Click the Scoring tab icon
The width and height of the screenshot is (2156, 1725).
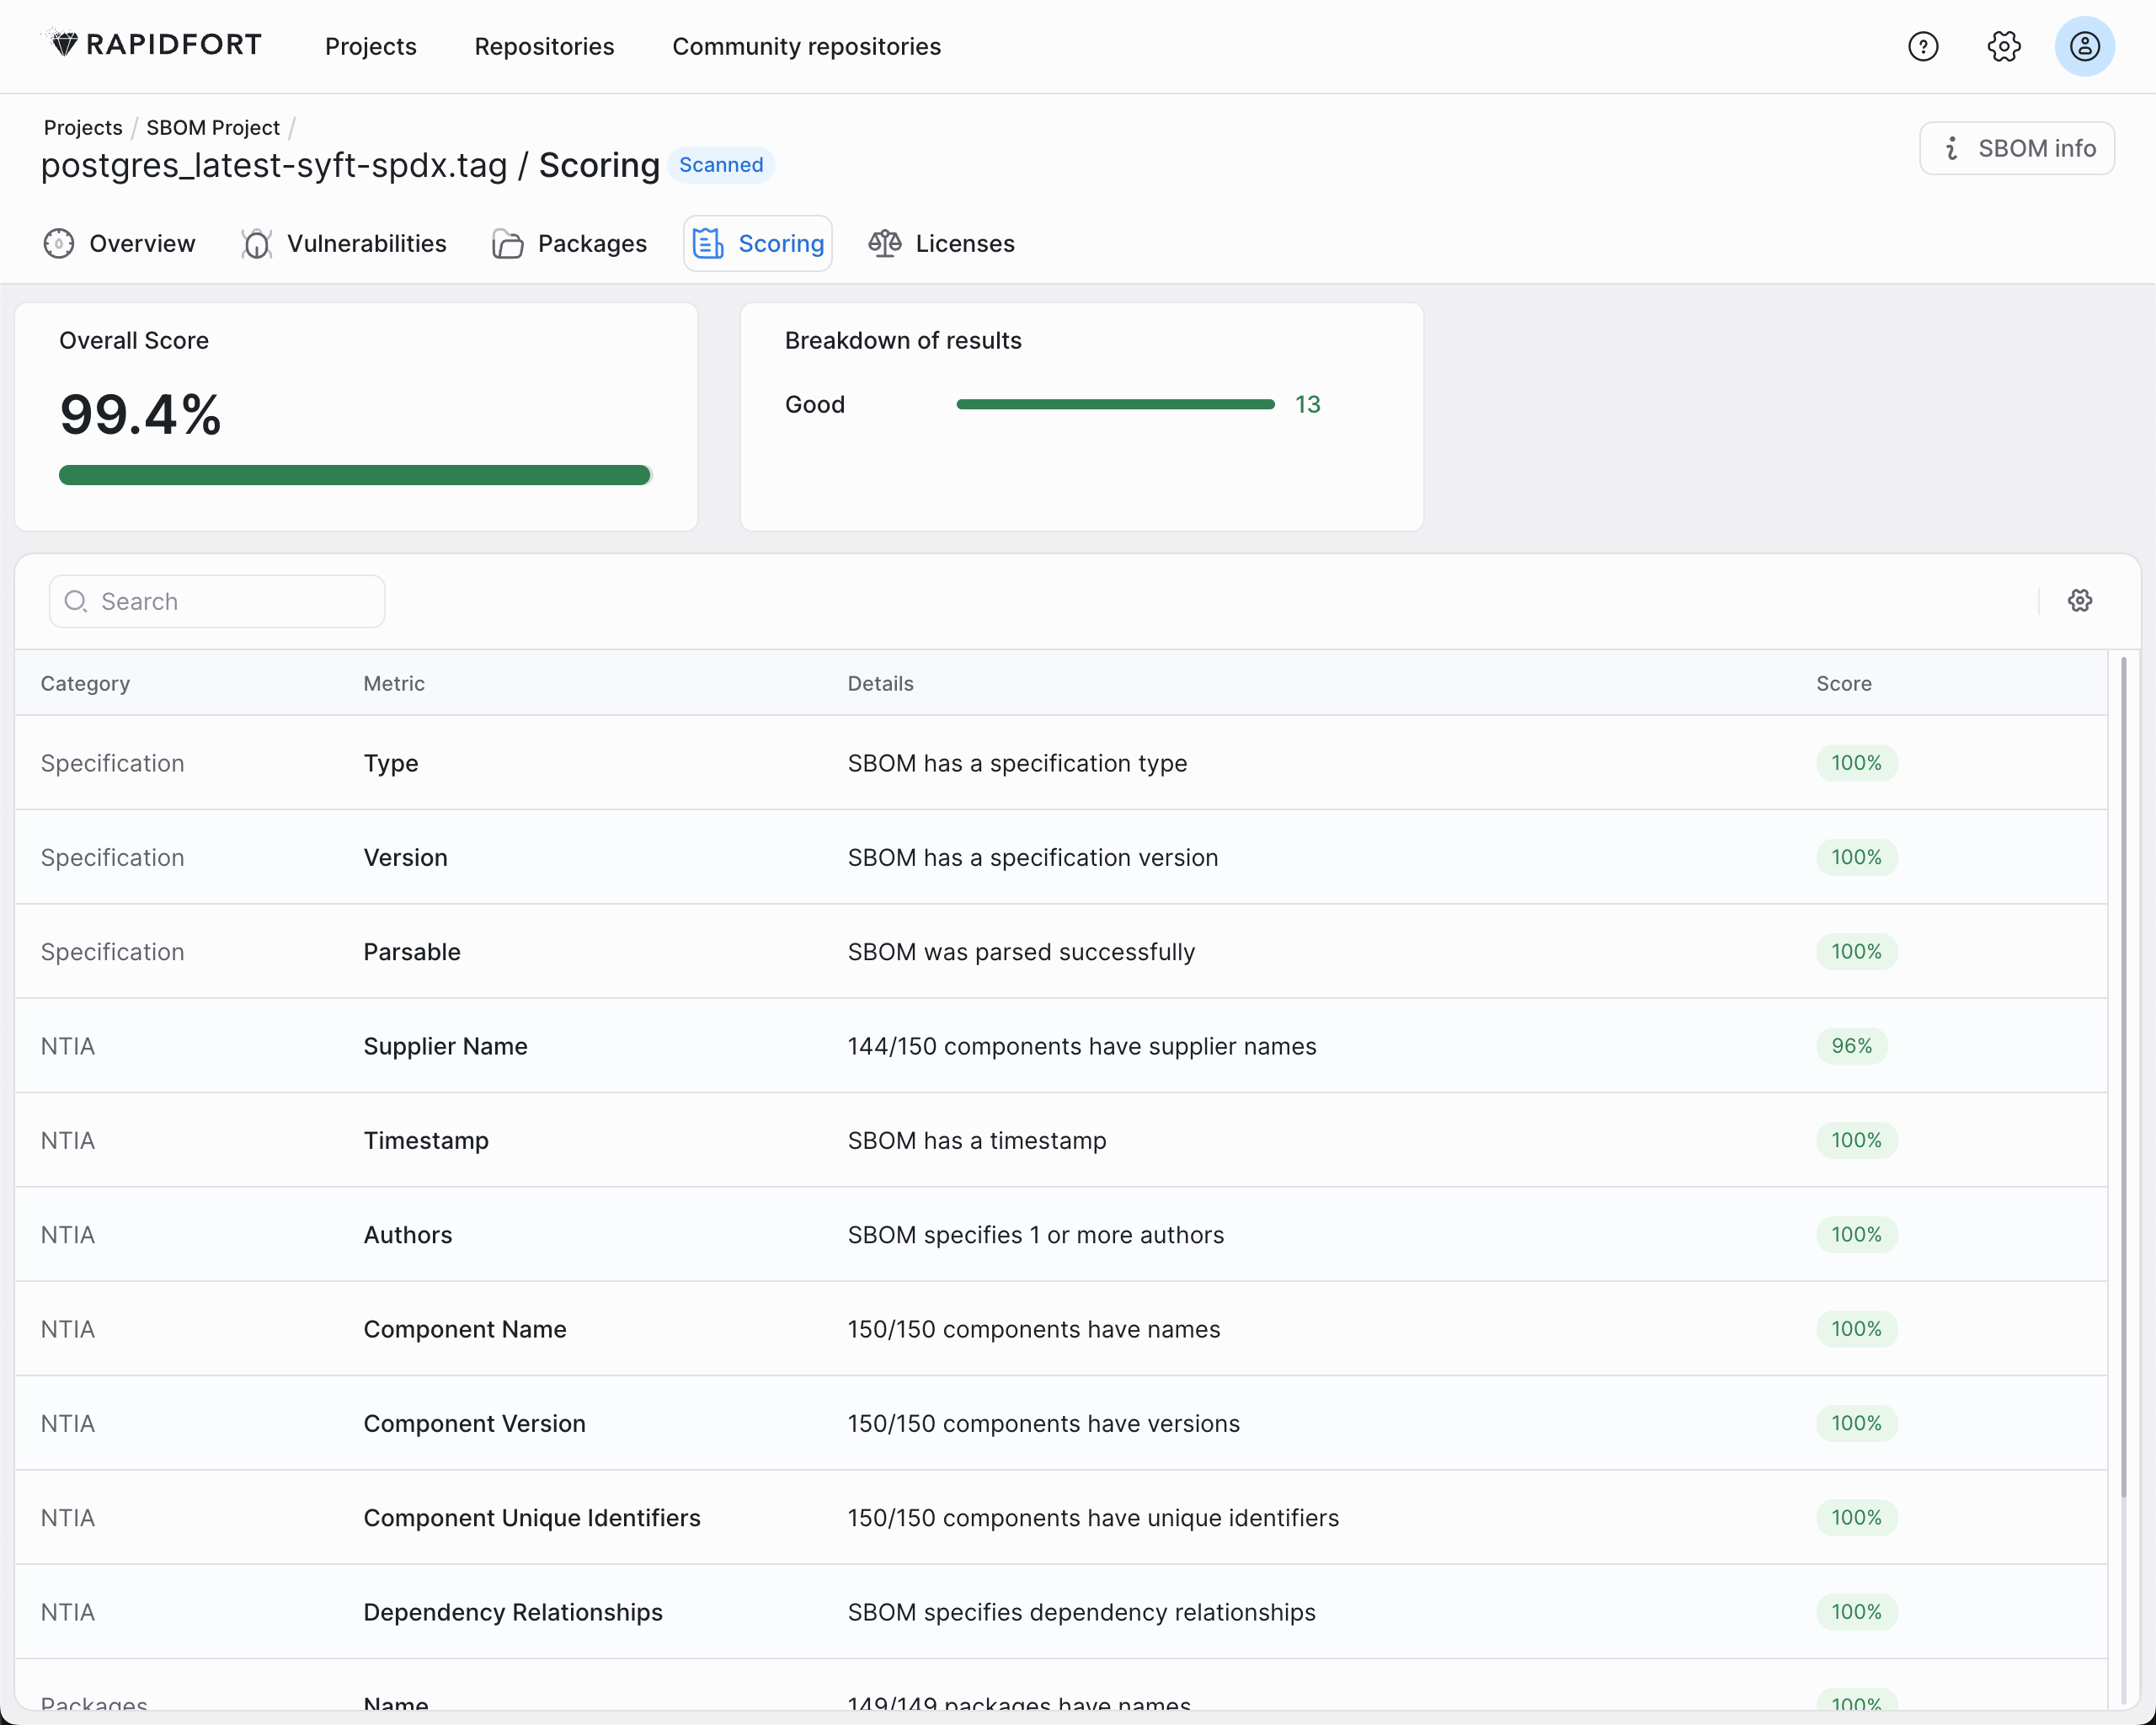pyautogui.click(x=708, y=244)
